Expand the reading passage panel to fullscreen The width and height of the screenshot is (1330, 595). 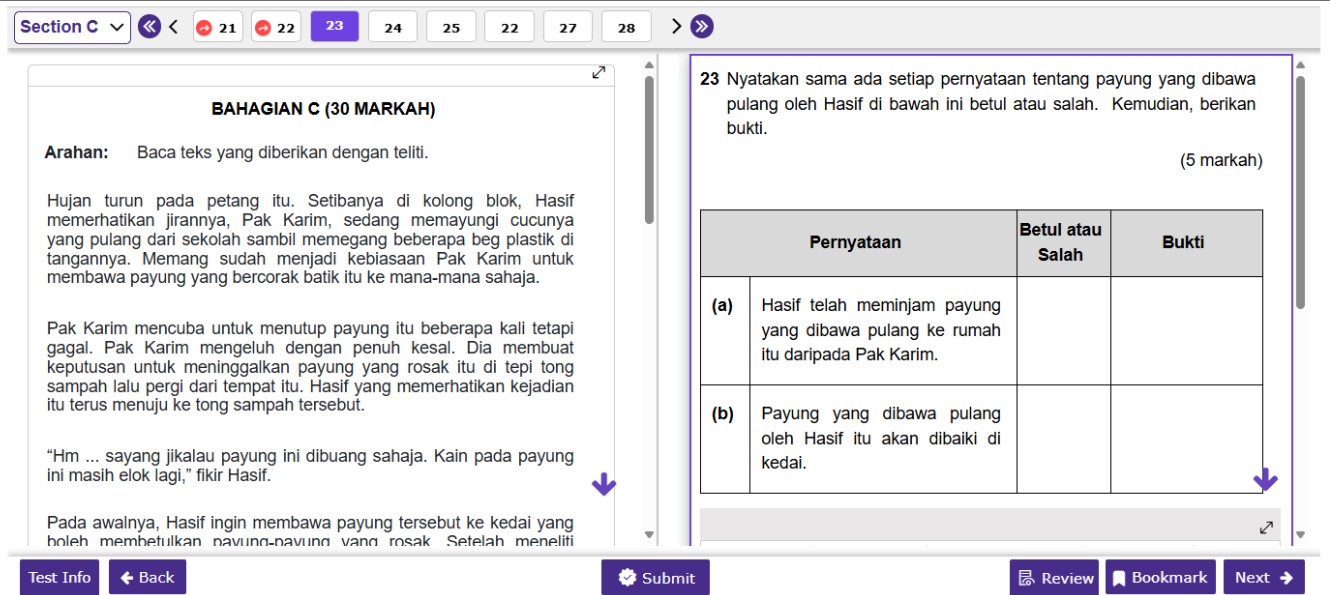pos(600,72)
